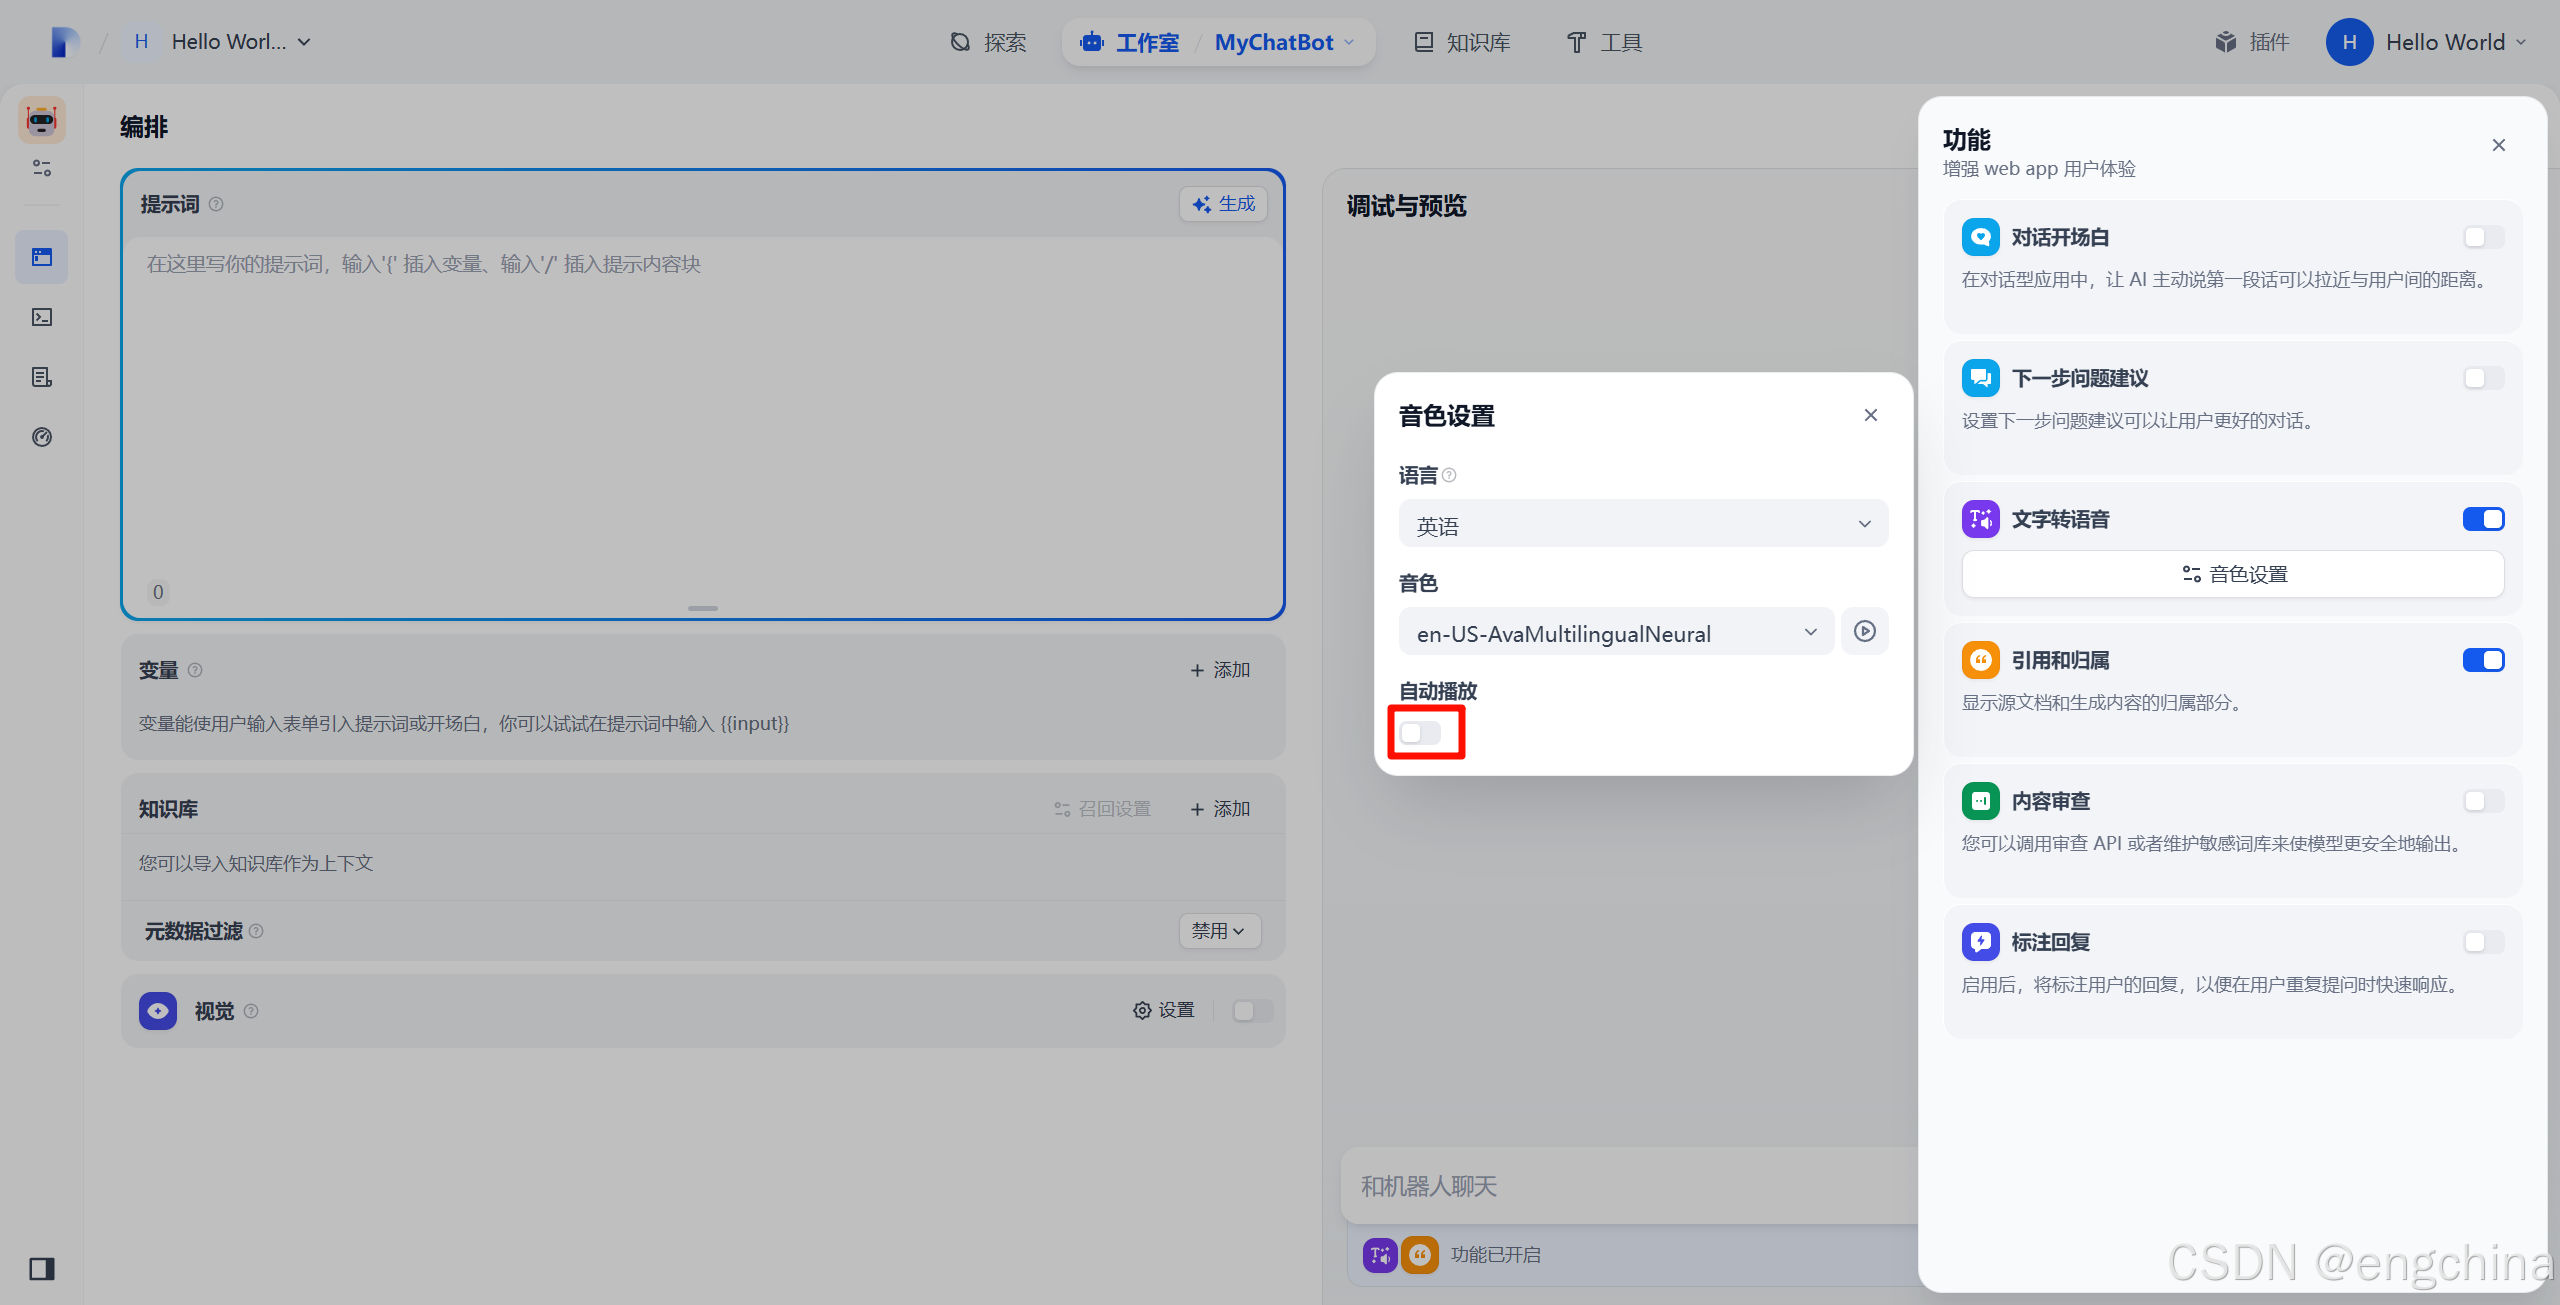This screenshot has width=2560, height=1305.
Task: Turn off text-to-speech toggle
Action: 2483,519
